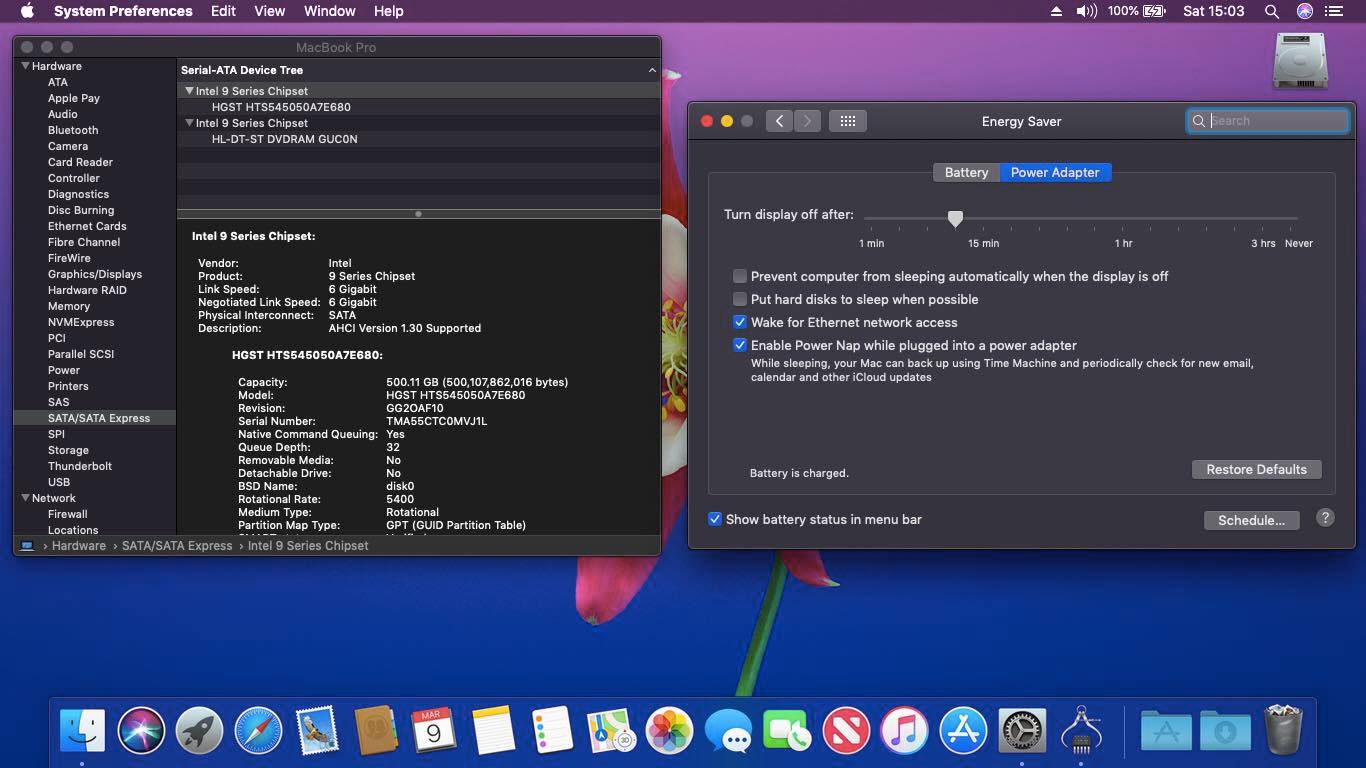Viewport: 1366px width, 768px height.
Task: Open Siri from the dock
Action: pyautogui.click(x=141, y=731)
